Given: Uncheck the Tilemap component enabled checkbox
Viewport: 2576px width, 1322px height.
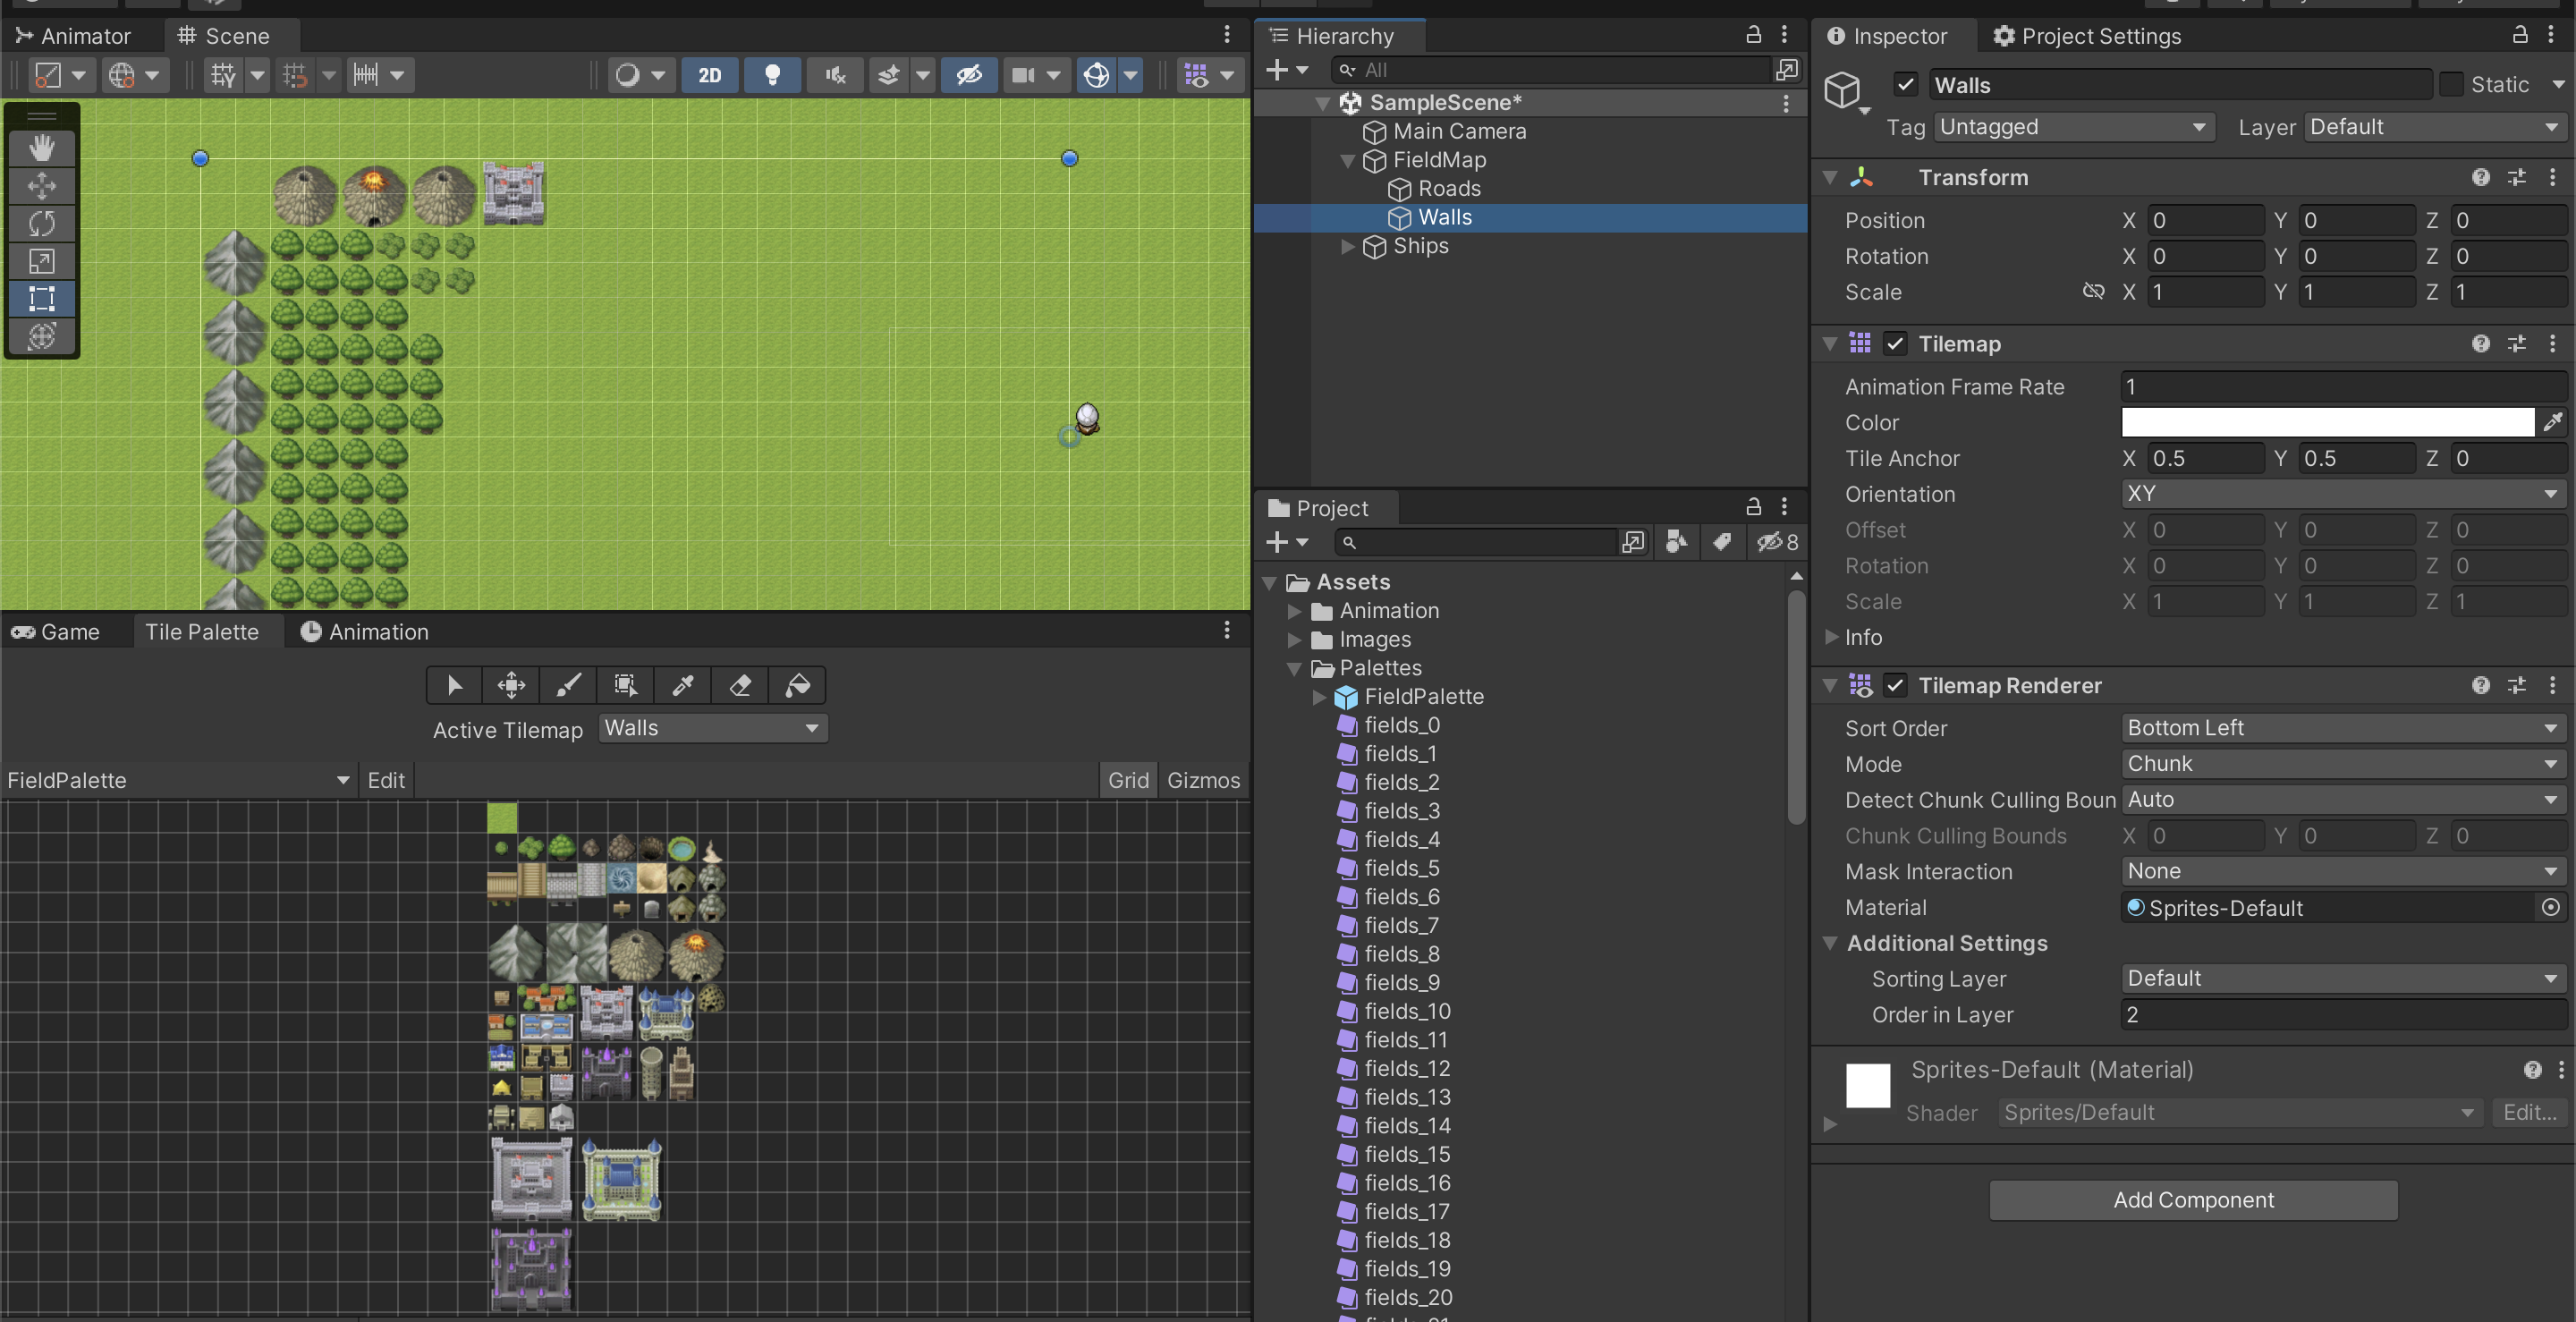Looking at the screenshot, I should (x=1895, y=344).
